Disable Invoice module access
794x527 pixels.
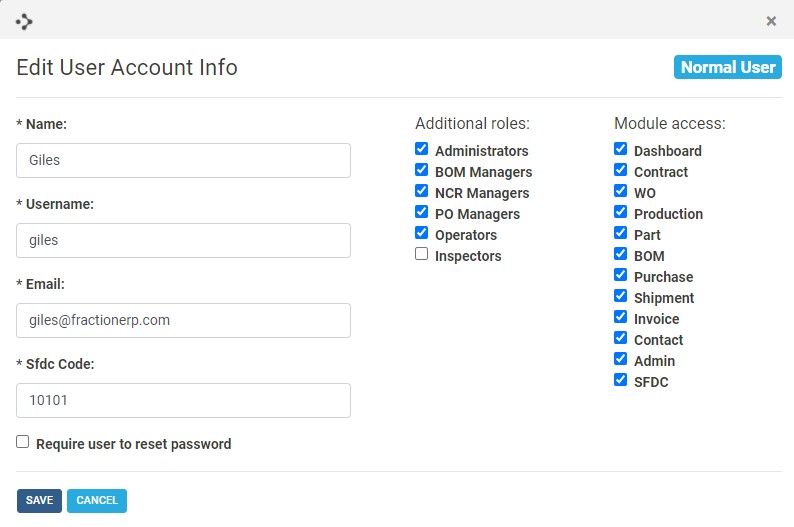(x=621, y=318)
